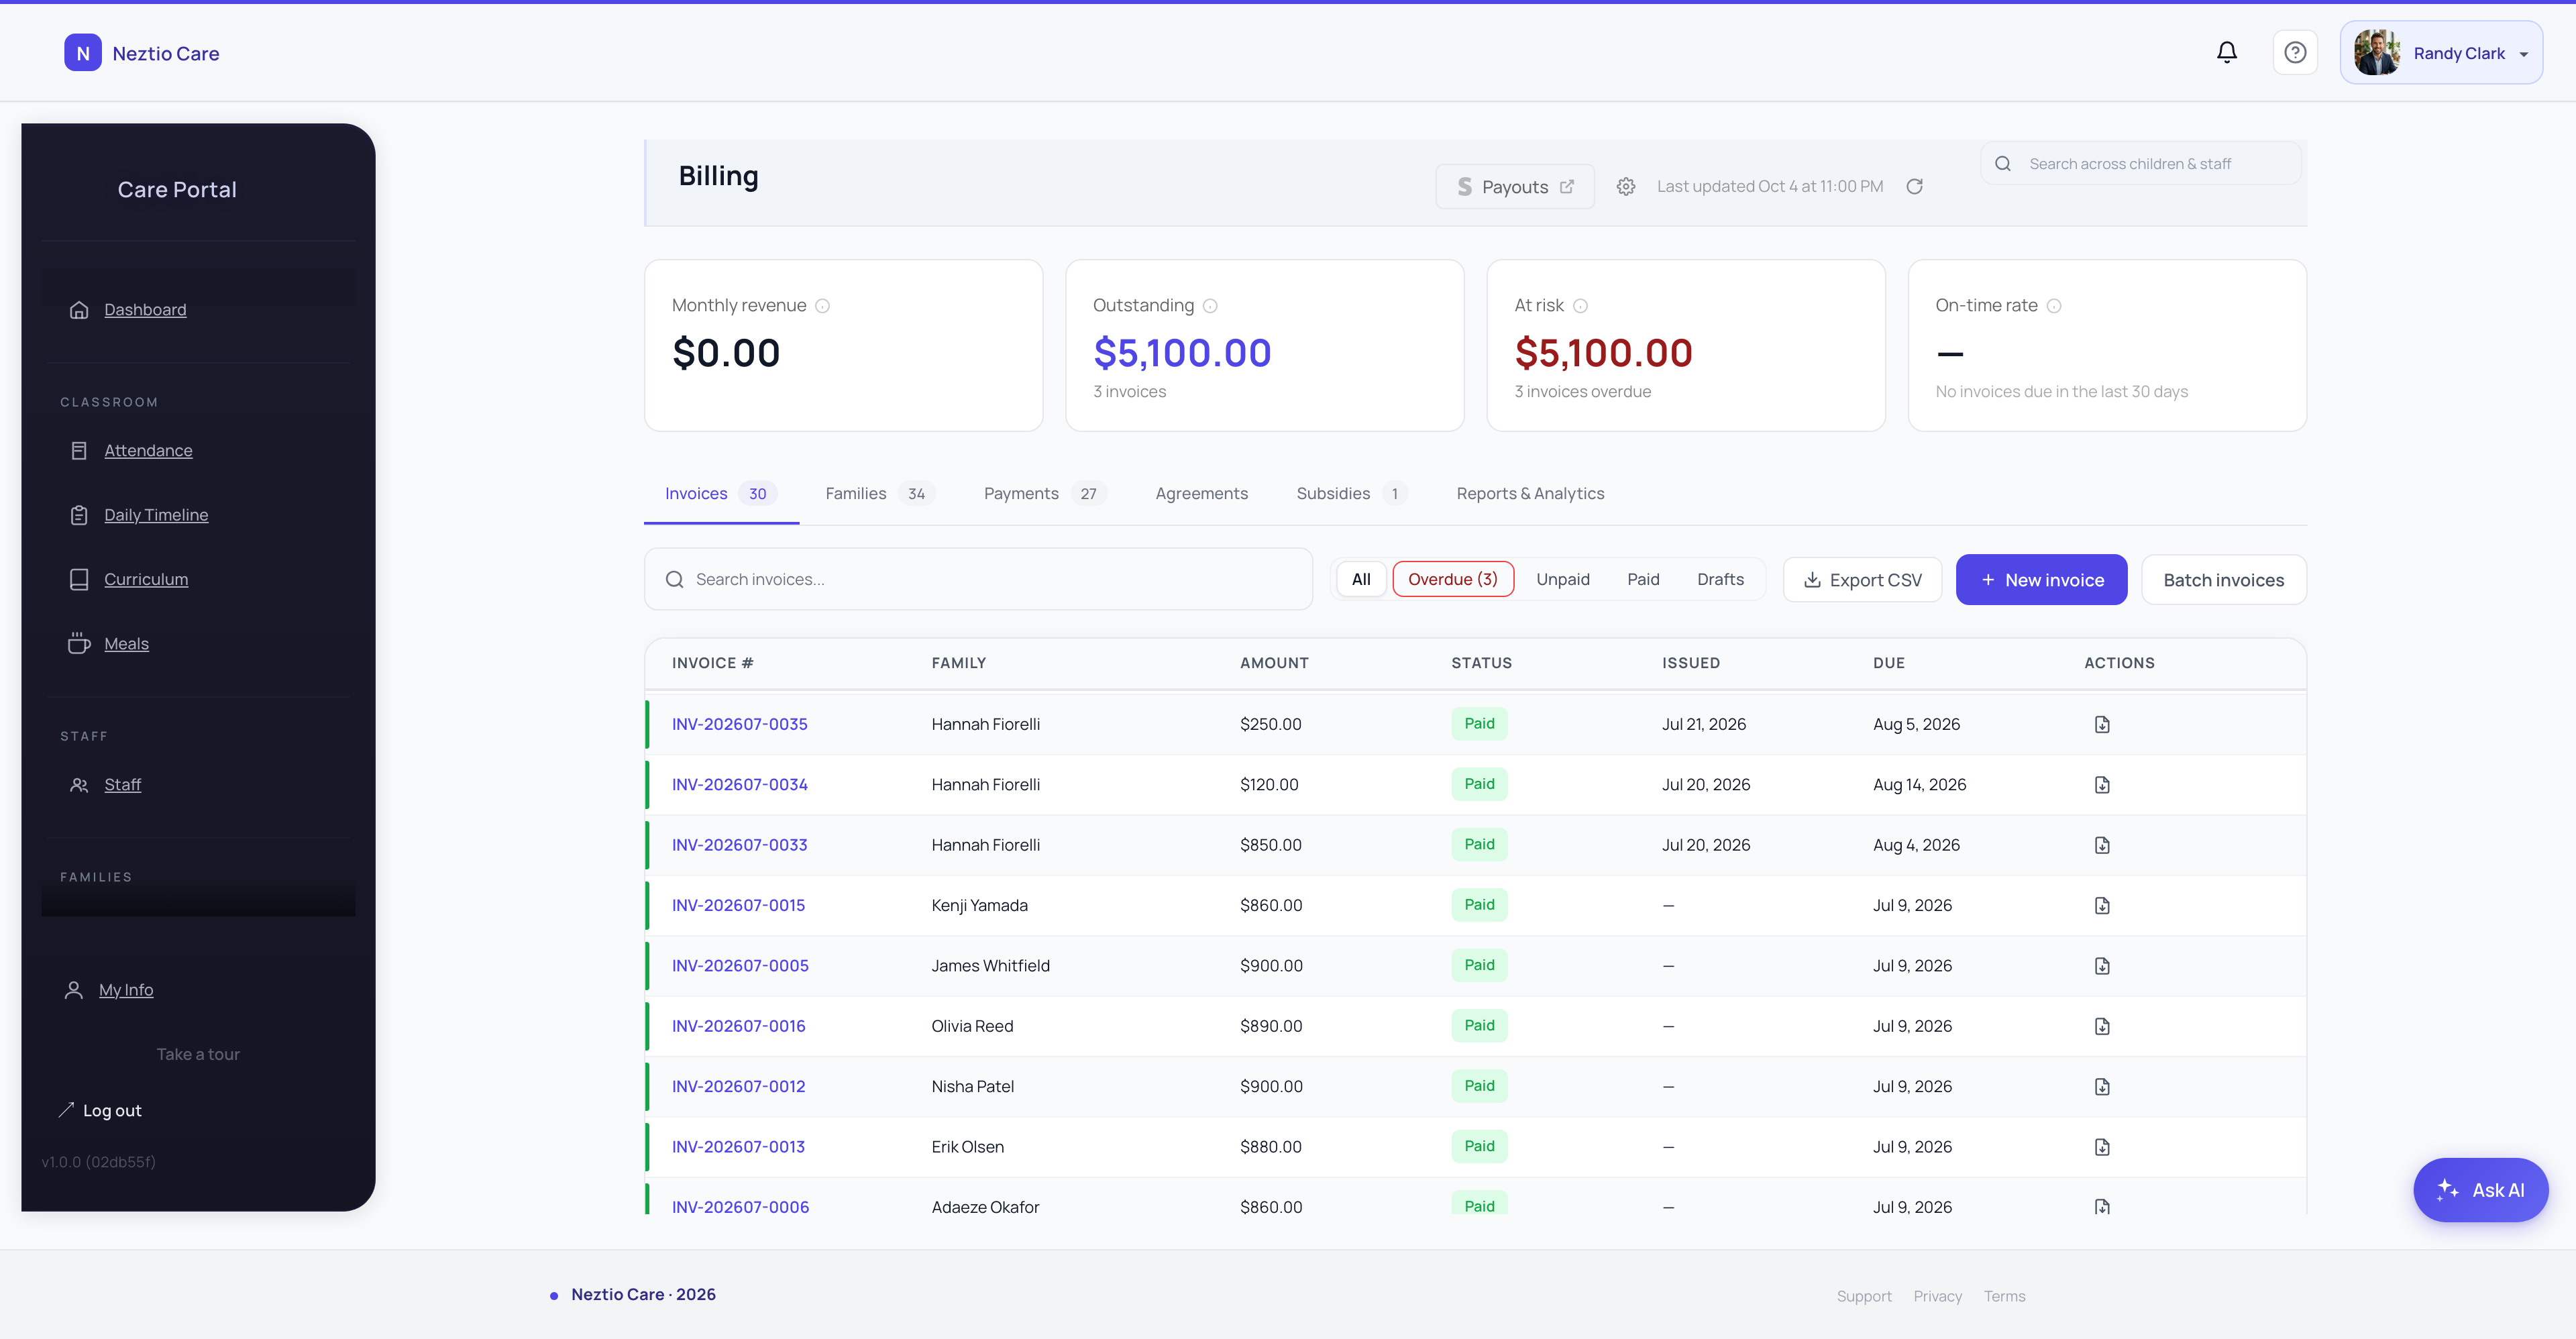Image resolution: width=2576 pixels, height=1339 pixels.
Task: Click the Search invoices field
Action: (x=978, y=580)
